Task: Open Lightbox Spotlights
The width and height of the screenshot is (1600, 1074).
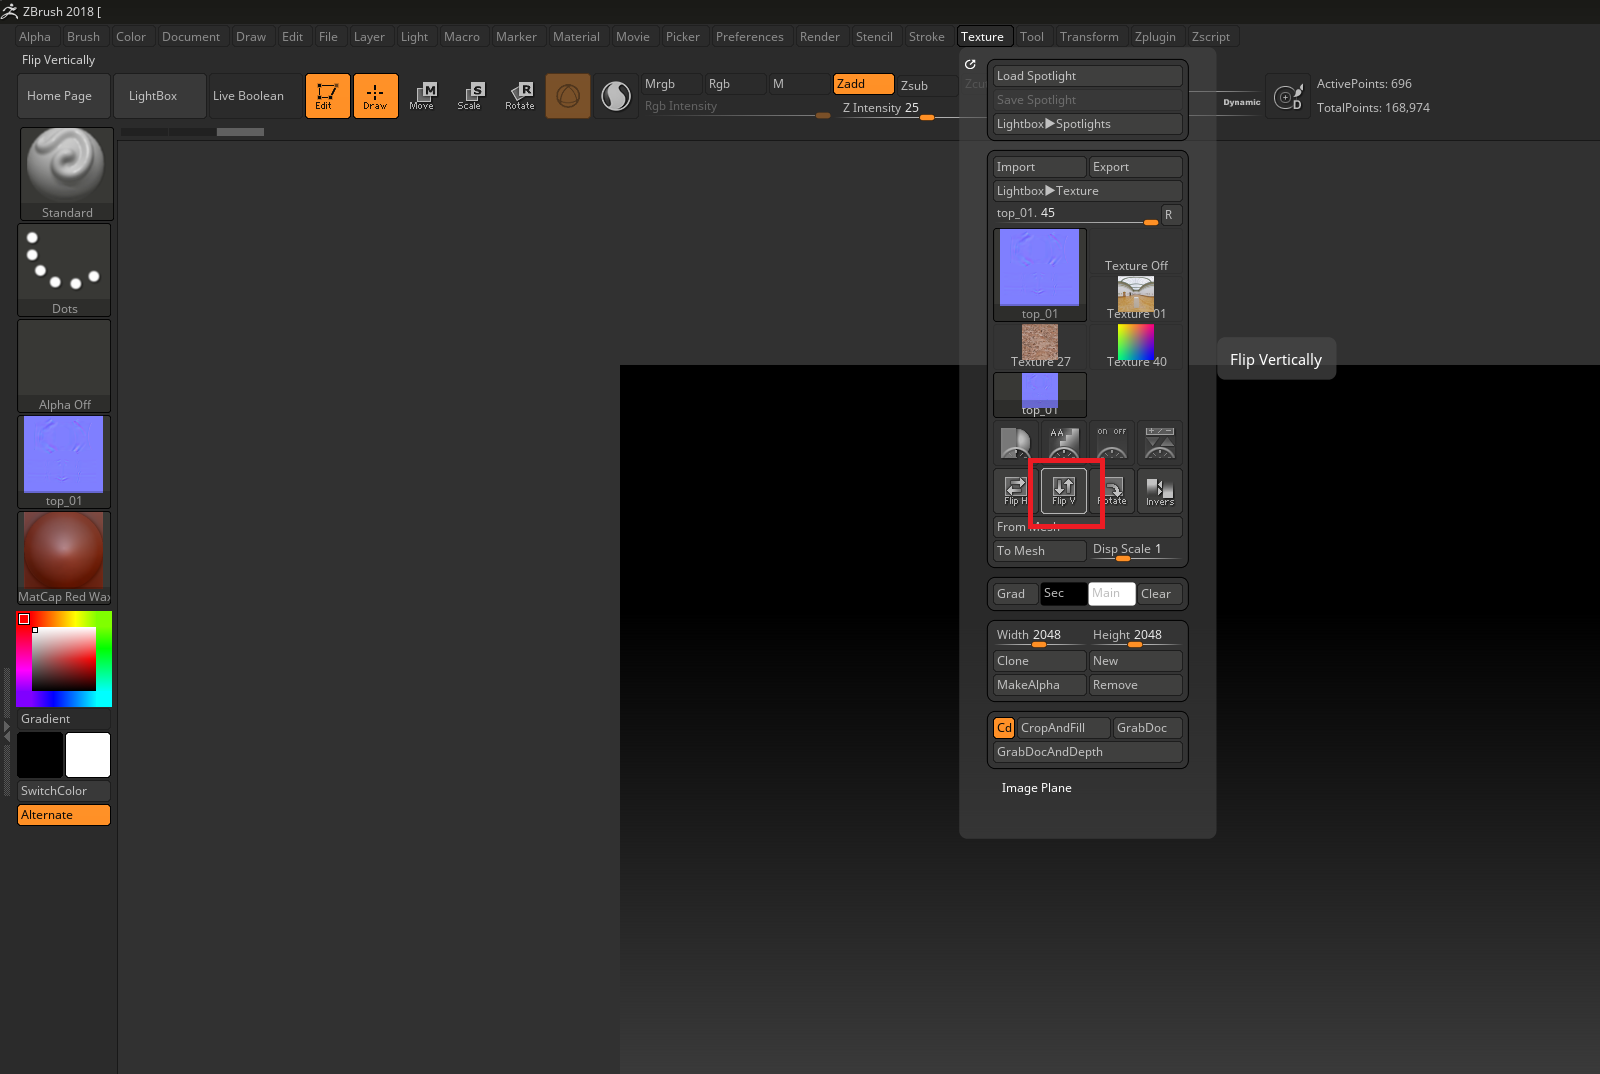Action: [x=1088, y=124]
